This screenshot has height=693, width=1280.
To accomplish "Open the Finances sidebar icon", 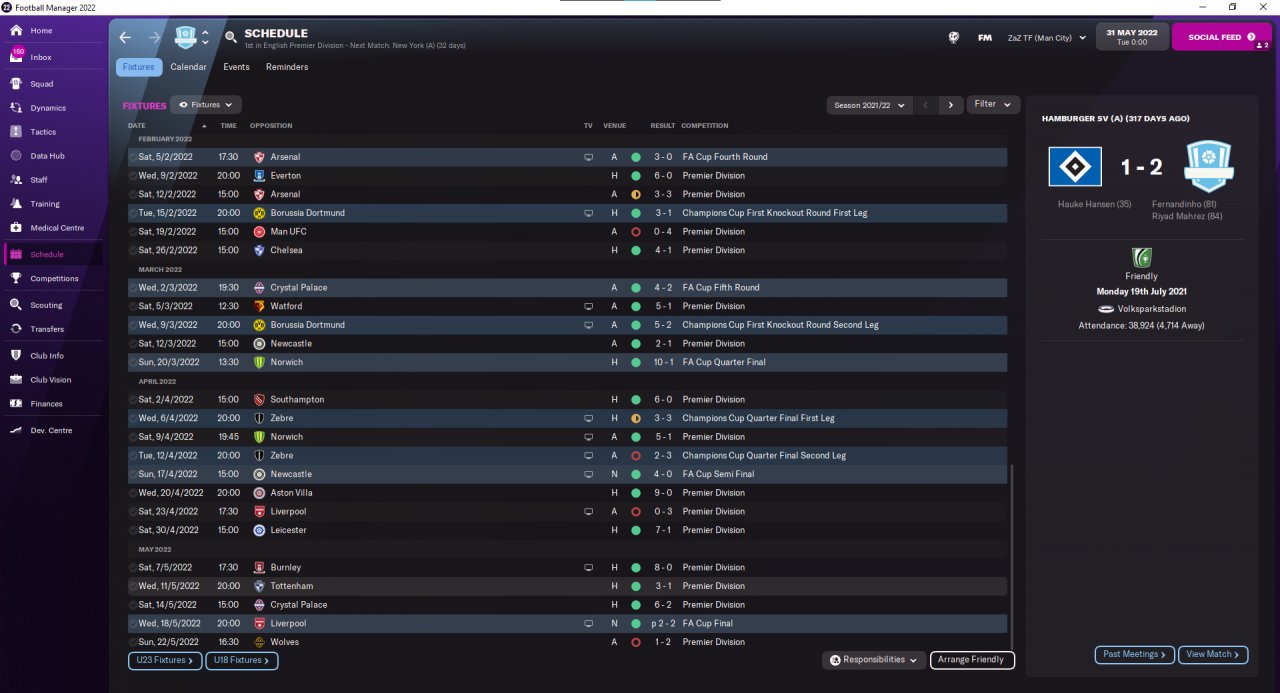I will tap(16, 404).
